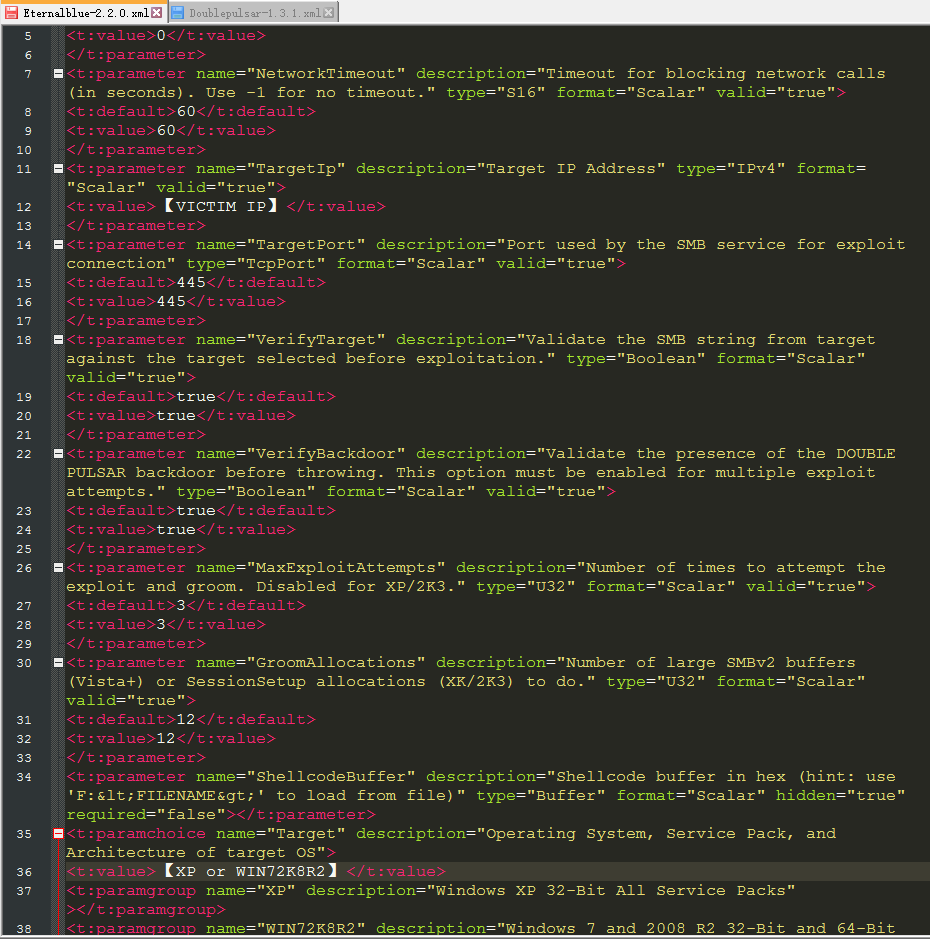Click the value true on line 20
Screen dimensions: 930x939
tap(176, 415)
